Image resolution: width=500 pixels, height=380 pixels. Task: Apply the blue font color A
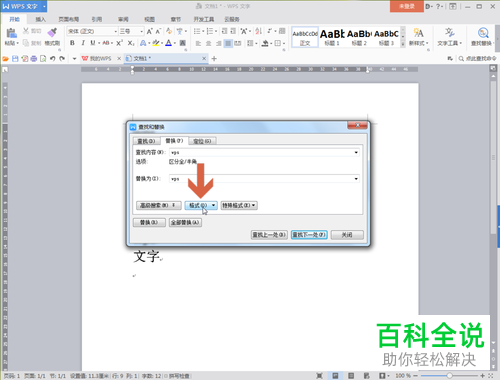pyautogui.click(x=169, y=43)
